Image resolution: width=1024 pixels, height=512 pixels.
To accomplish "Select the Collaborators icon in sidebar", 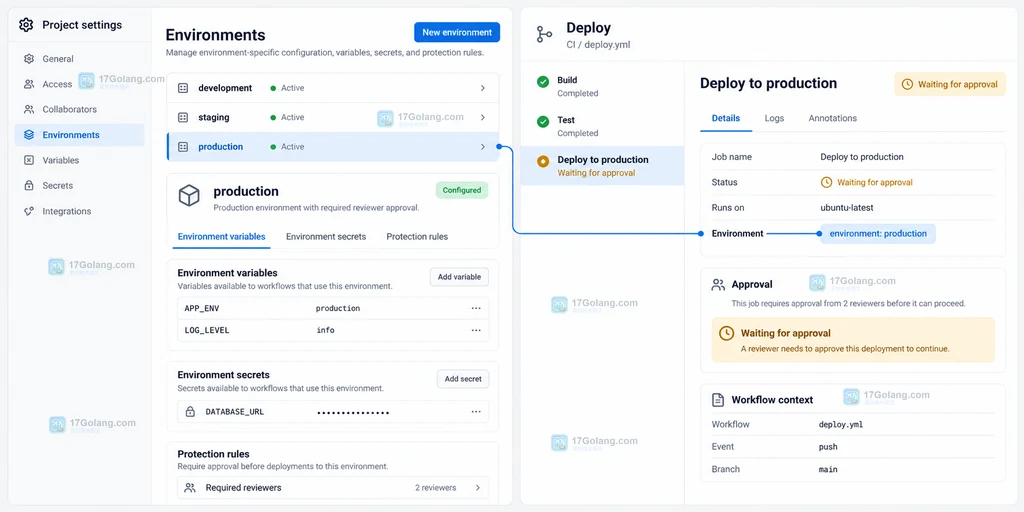I will pyautogui.click(x=29, y=109).
